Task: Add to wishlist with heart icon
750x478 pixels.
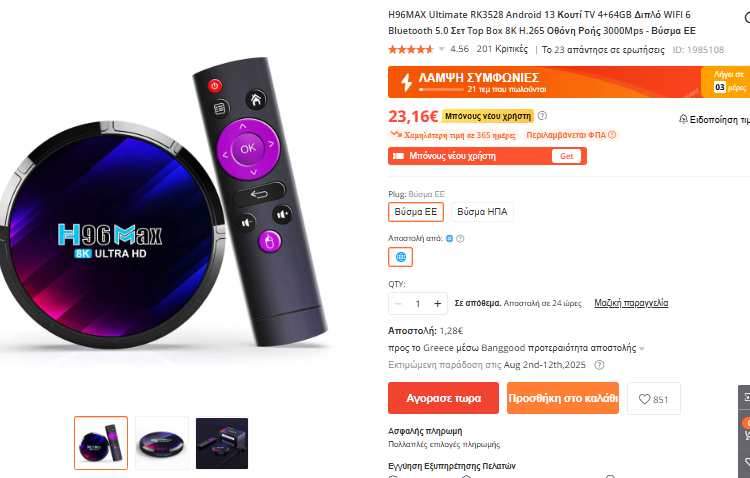Action: pos(653,399)
